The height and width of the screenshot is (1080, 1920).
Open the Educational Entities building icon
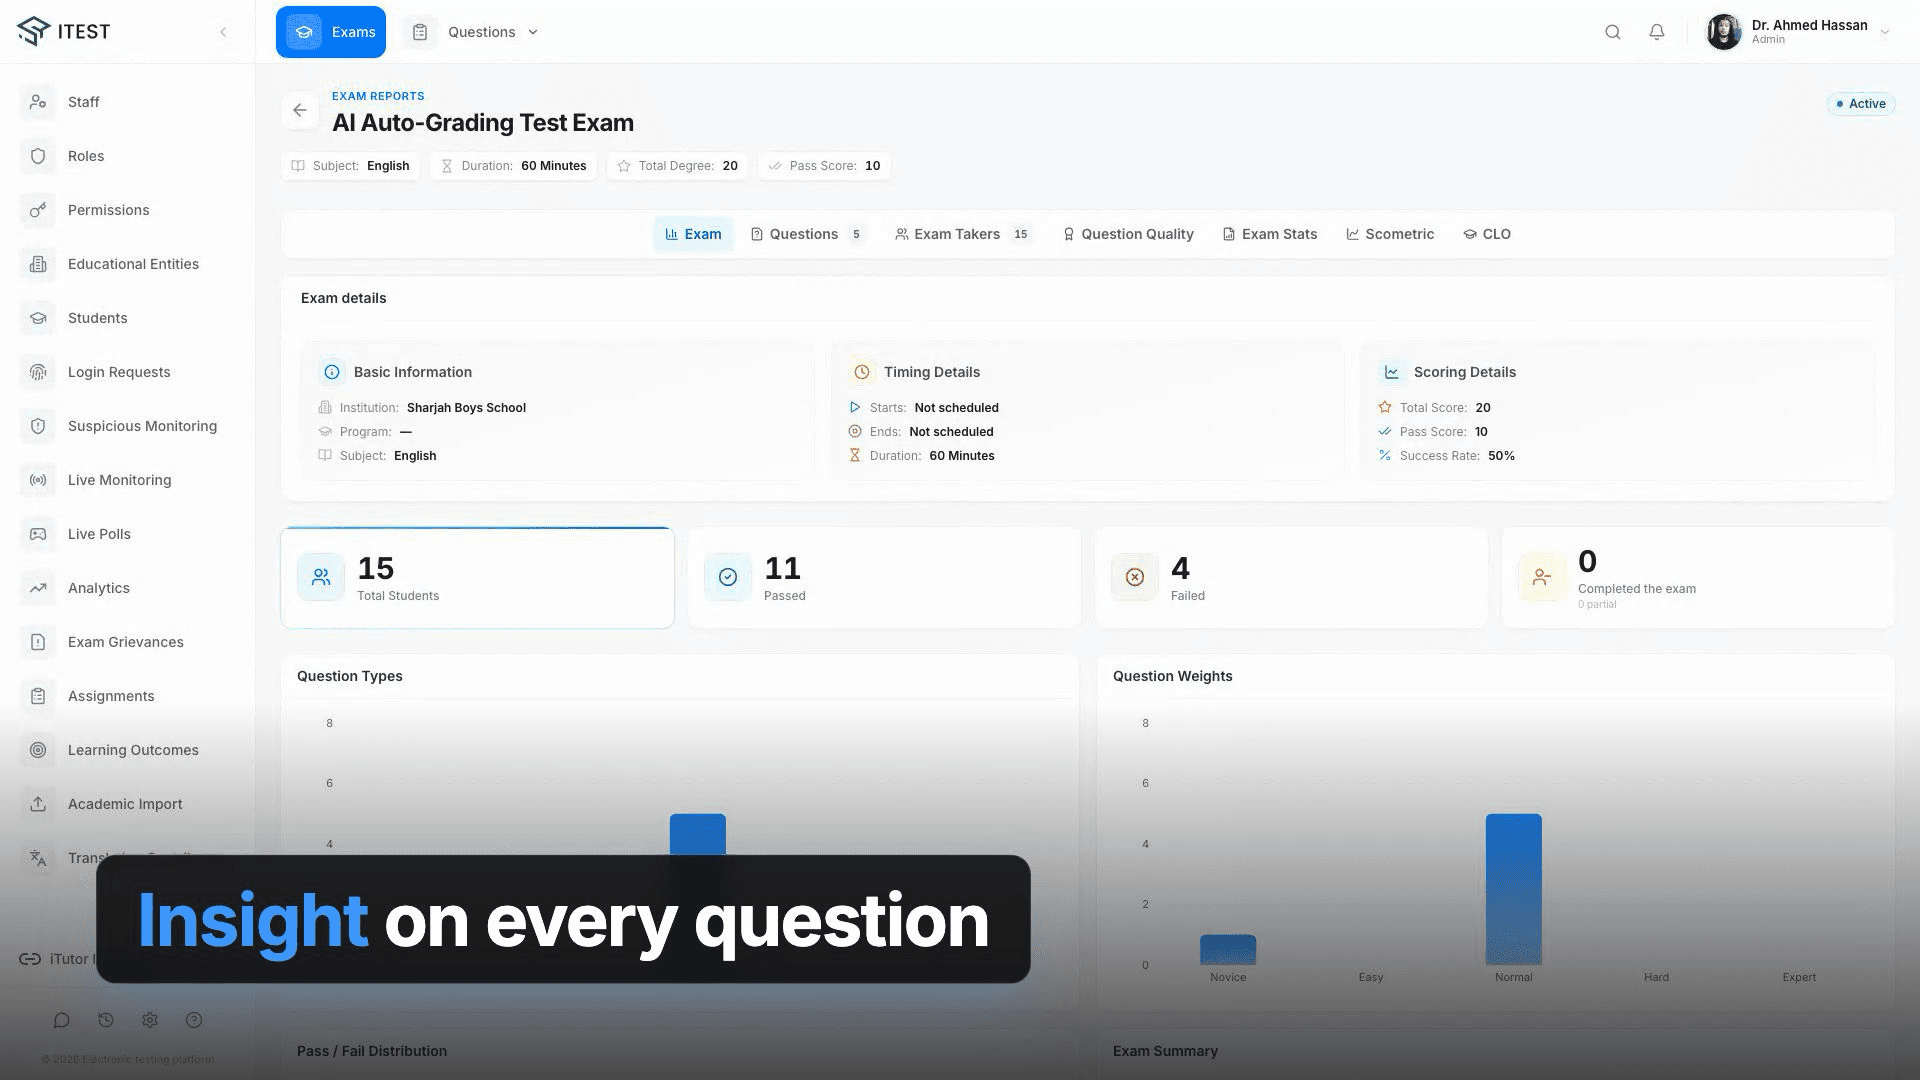(38, 264)
